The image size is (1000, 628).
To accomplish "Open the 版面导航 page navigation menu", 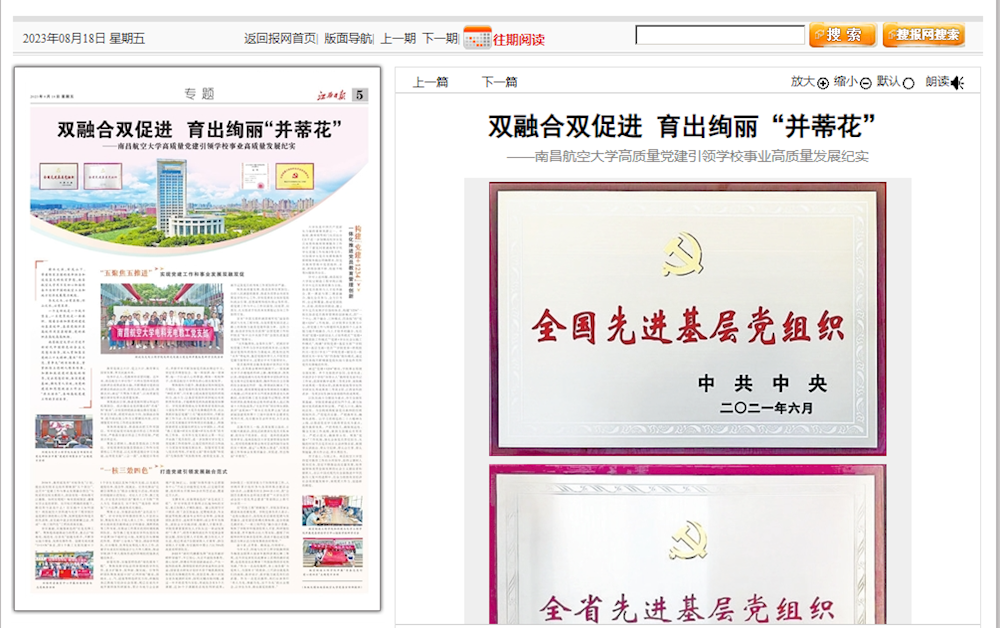I will tap(348, 39).
